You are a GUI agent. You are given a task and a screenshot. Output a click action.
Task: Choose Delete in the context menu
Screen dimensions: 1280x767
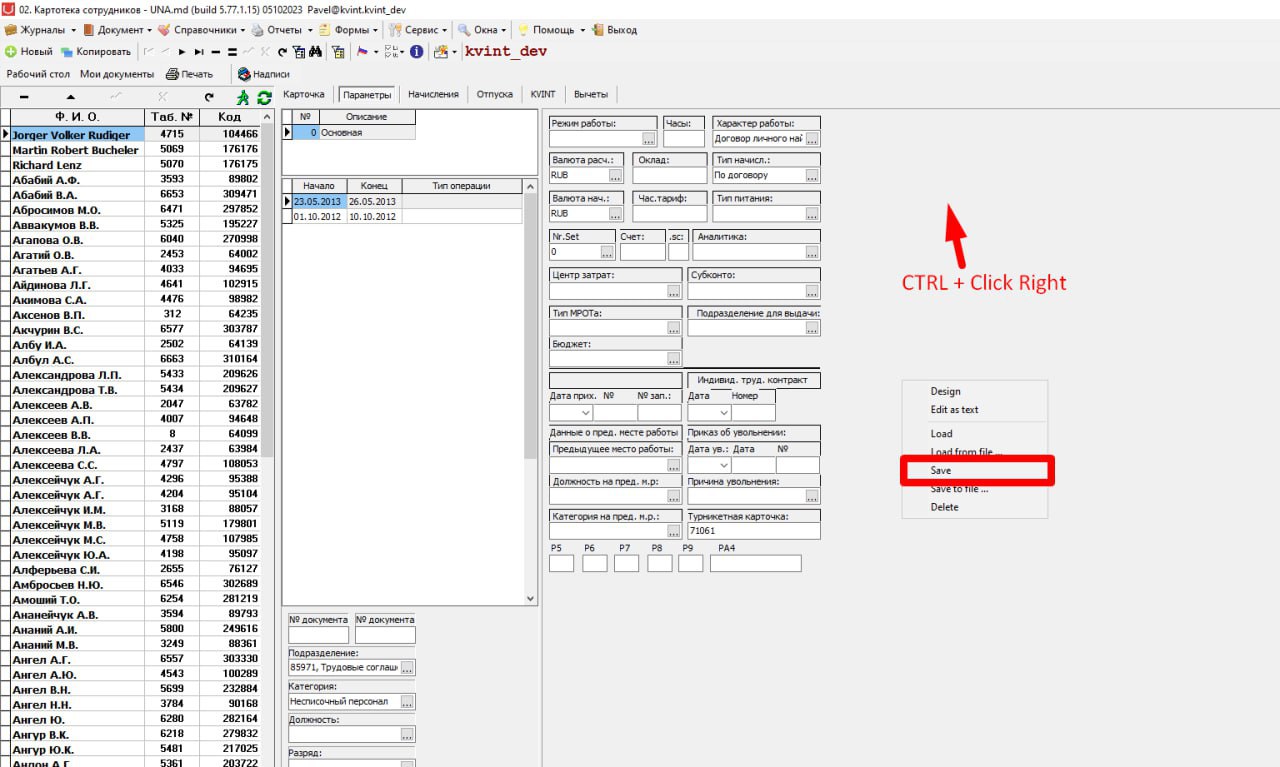(944, 507)
